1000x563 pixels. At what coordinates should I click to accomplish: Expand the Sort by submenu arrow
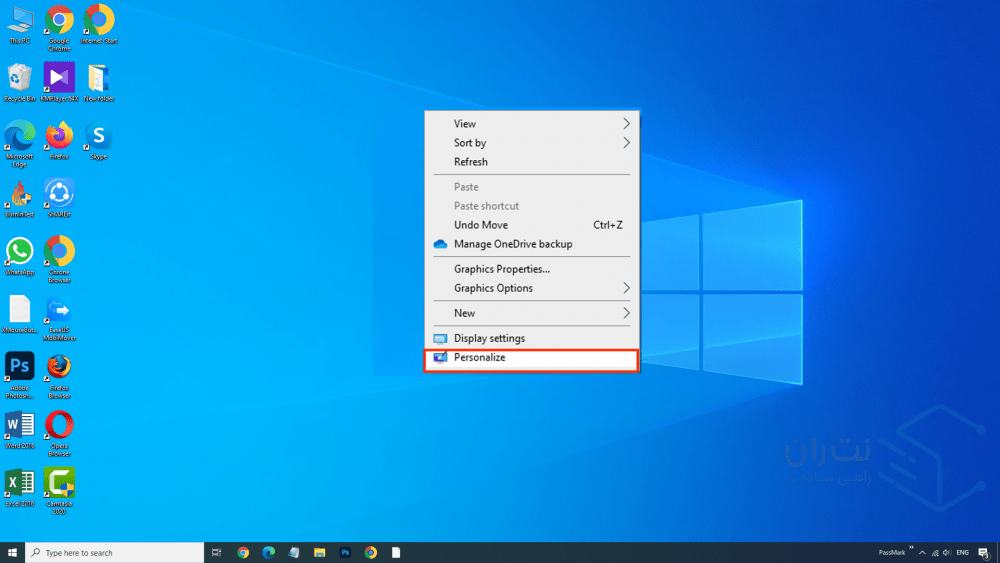tap(626, 143)
